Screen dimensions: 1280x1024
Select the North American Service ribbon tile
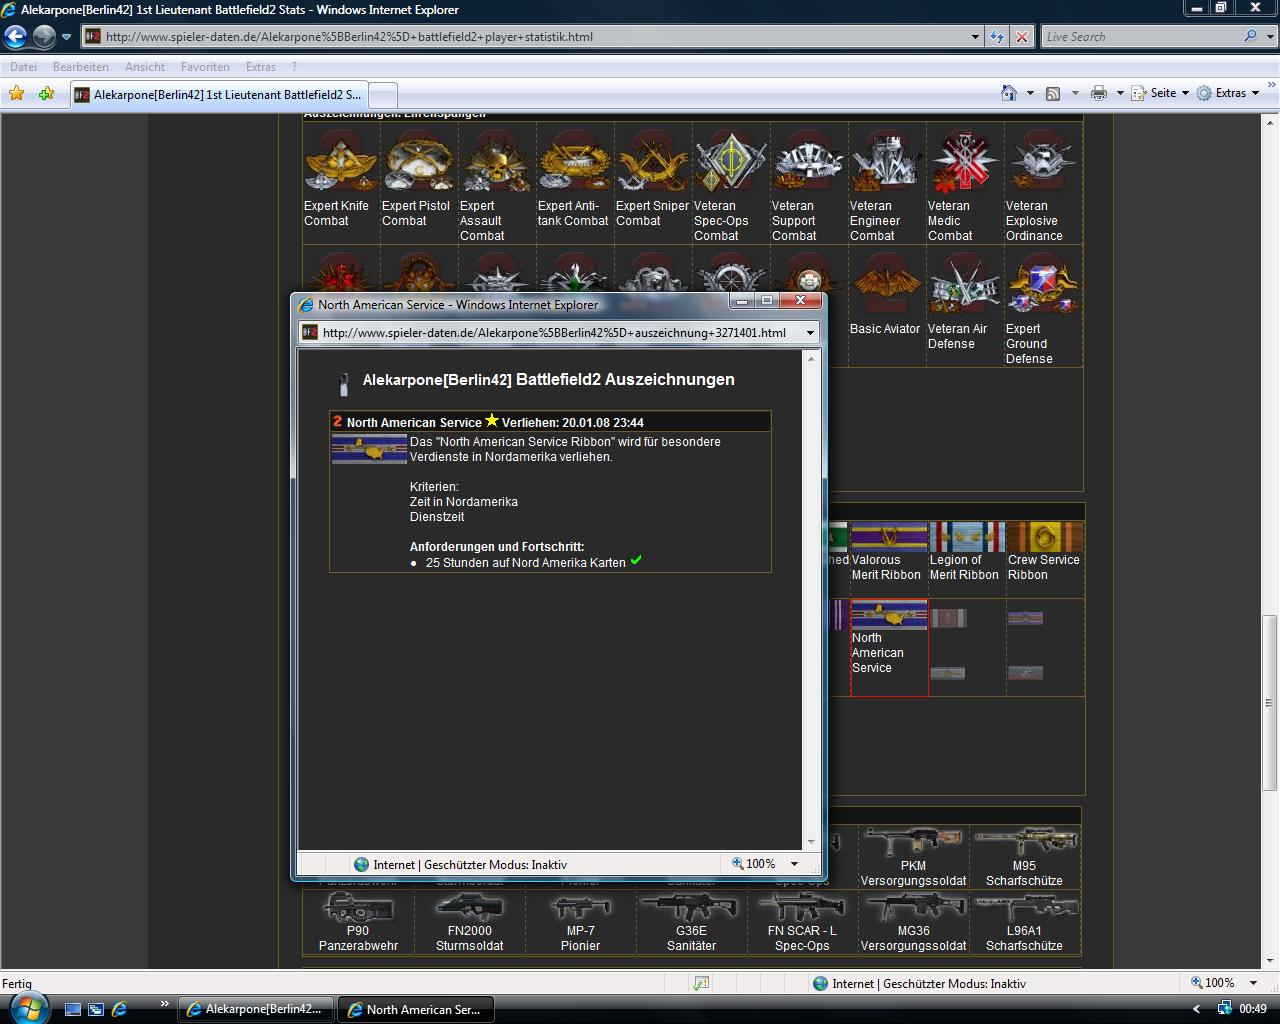point(889,647)
